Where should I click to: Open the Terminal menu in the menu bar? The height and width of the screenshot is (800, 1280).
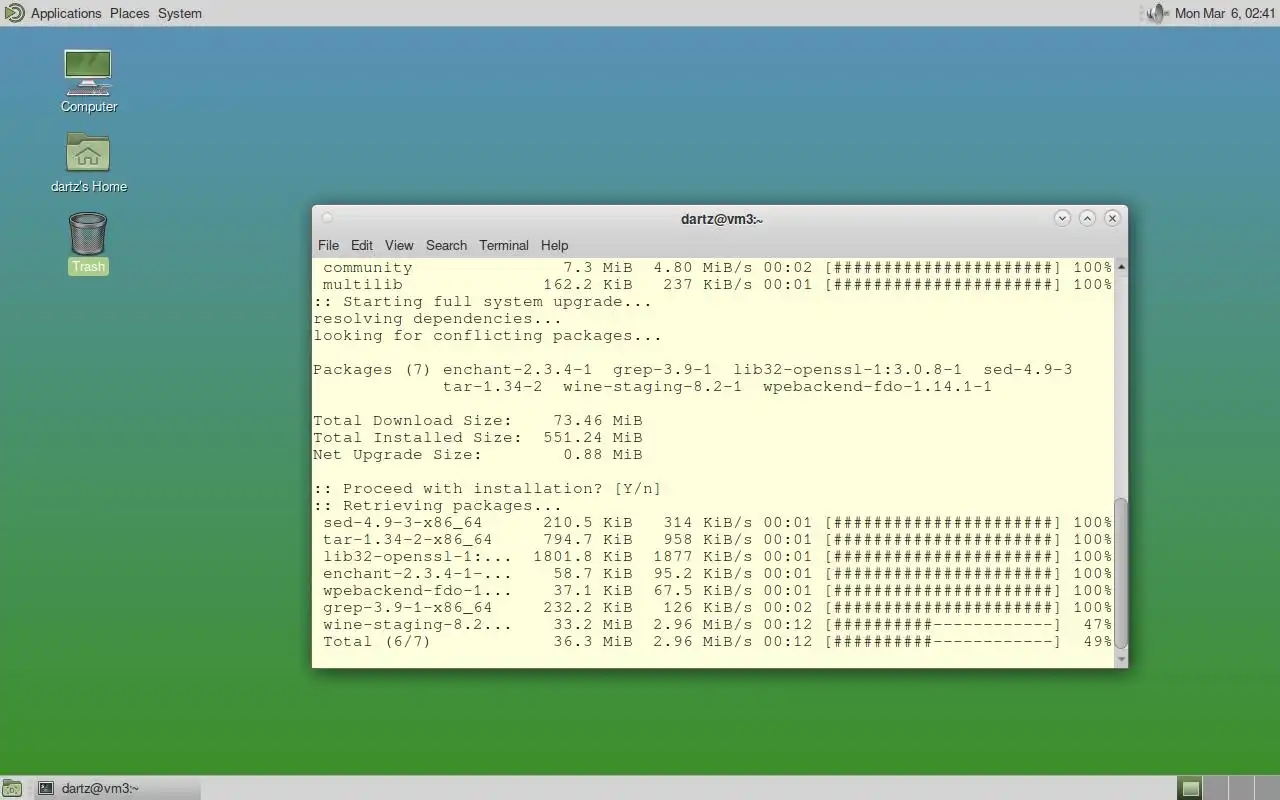coord(504,245)
